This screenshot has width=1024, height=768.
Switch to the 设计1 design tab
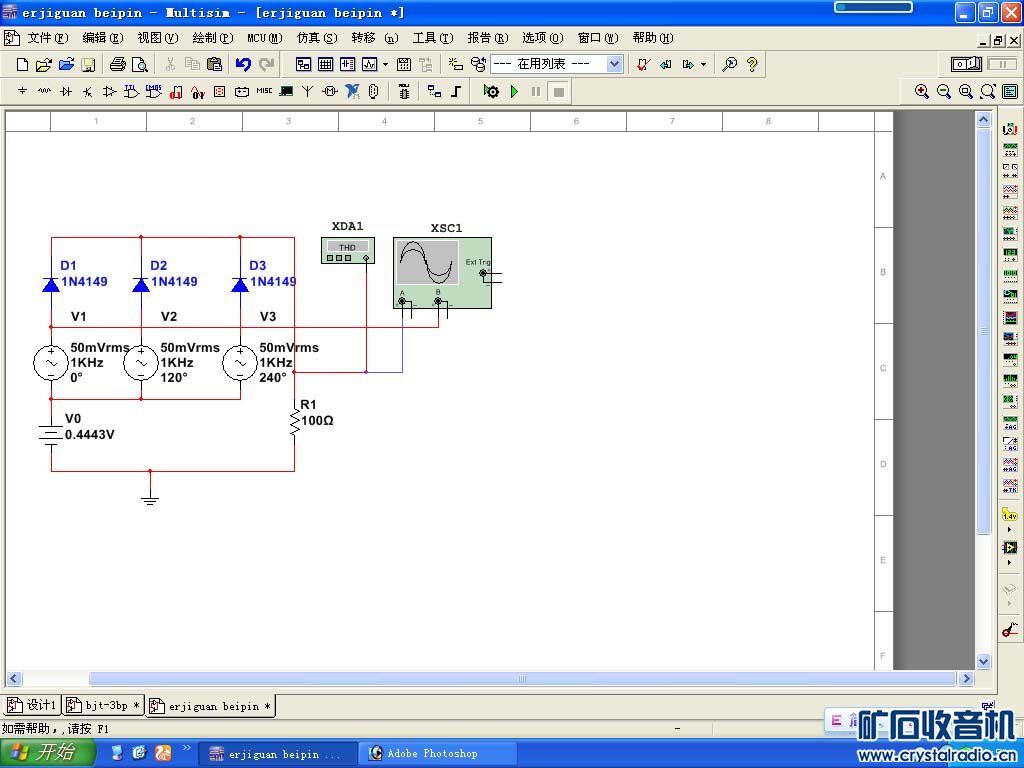pyautogui.click(x=32, y=705)
